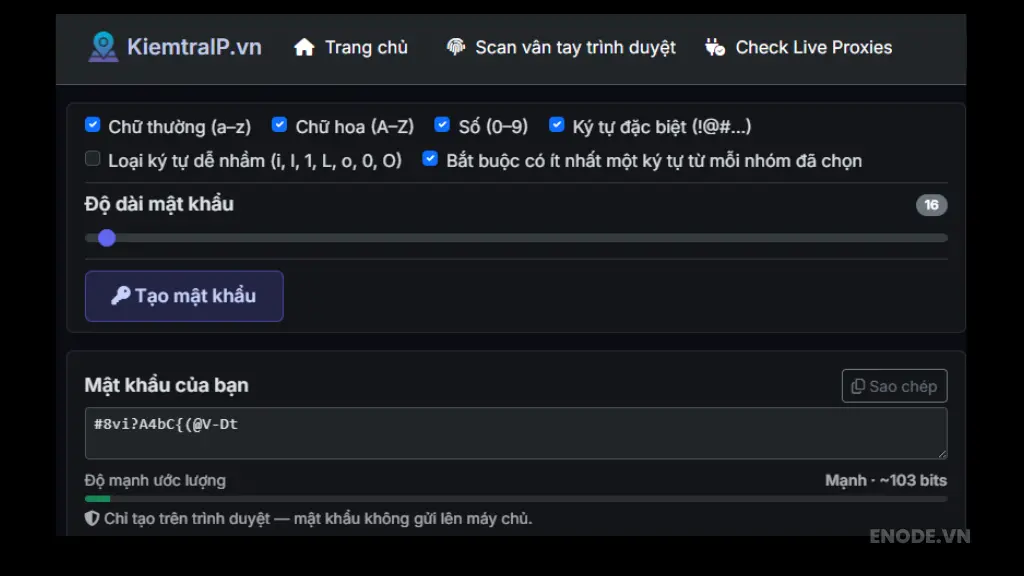Open the Check Live Proxies page
This screenshot has width=1024, height=576.
pos(813,47)
